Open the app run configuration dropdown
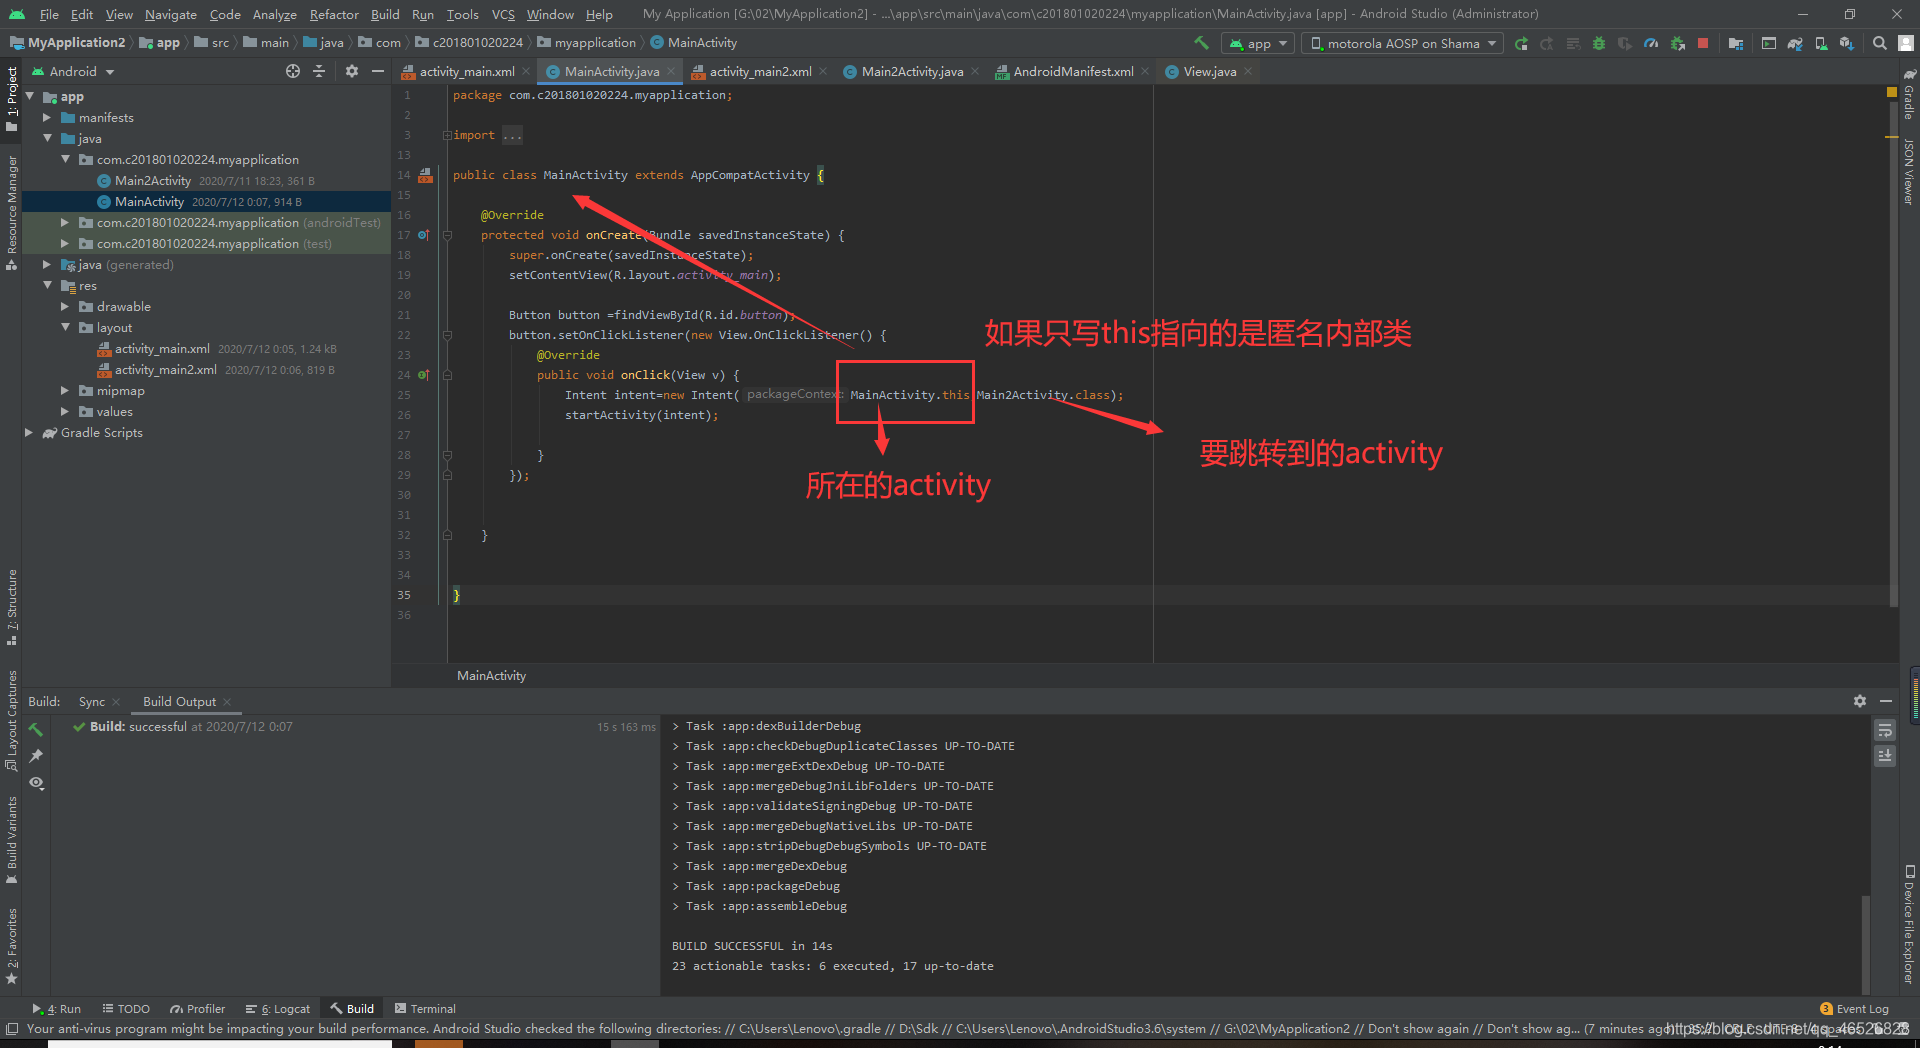This screenshot has width=1920, height=1048. pyautogui.click(x=1258, y=43)
